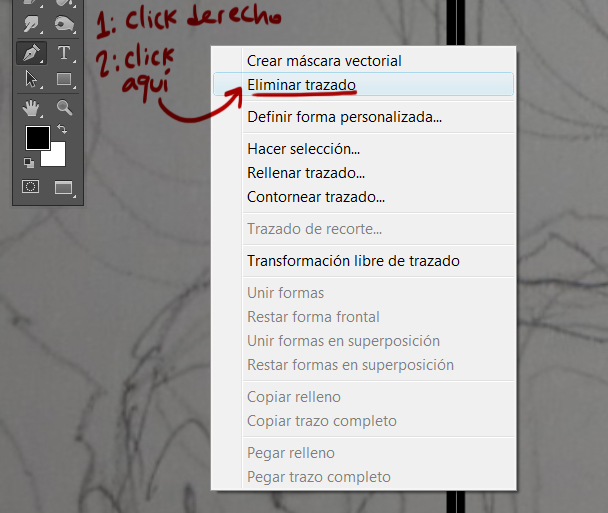The width and height of the screenshot is (608, 513).
Task: Select the Horizontal Type tool
Action: tap(64, 53)
